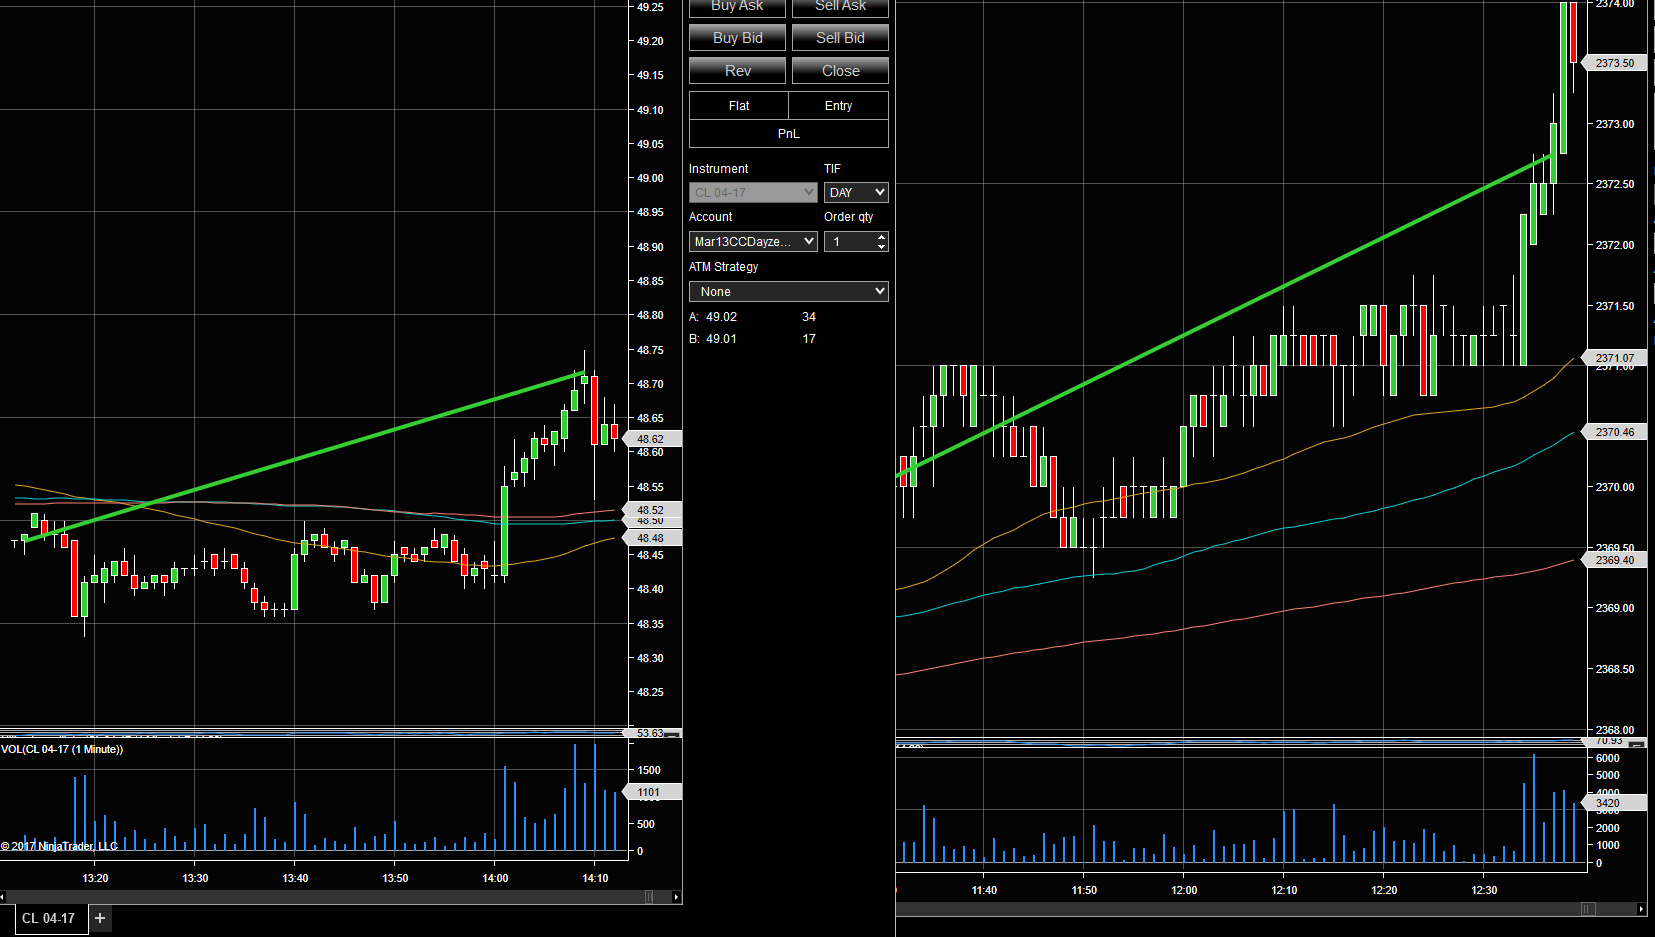Click the 14:00 time label on left chart
The width and height of the screenshot is (1655, 937).
coord(495,878)
